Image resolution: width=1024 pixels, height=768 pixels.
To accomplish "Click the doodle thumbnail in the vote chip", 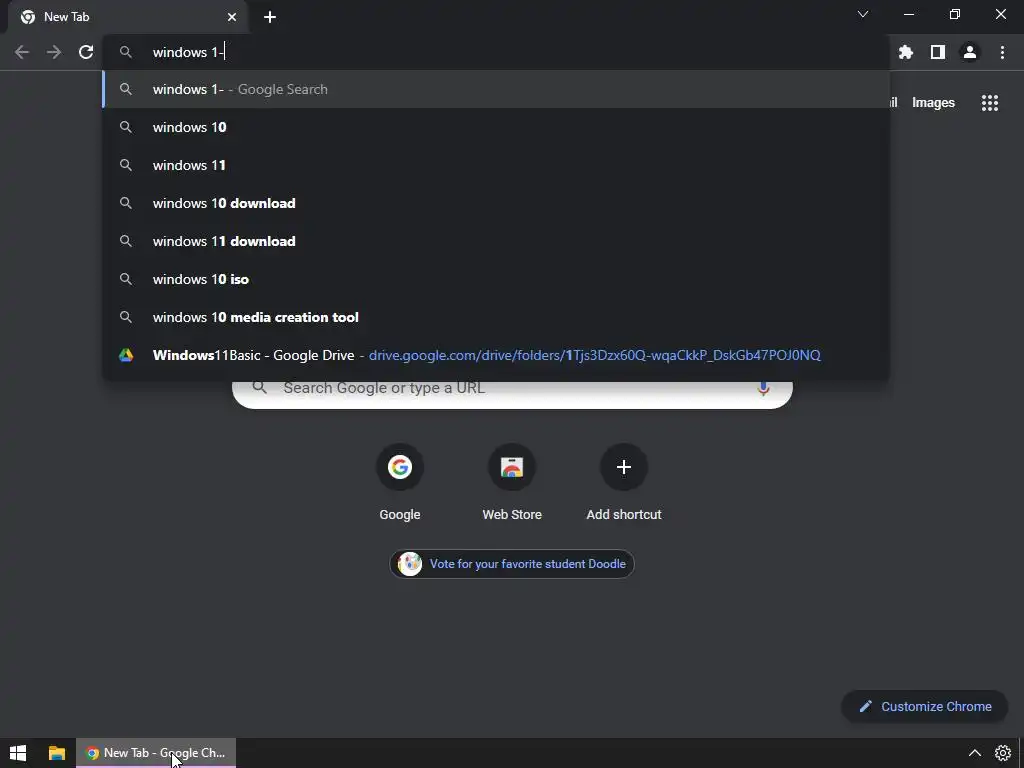I will pos(410,564).
